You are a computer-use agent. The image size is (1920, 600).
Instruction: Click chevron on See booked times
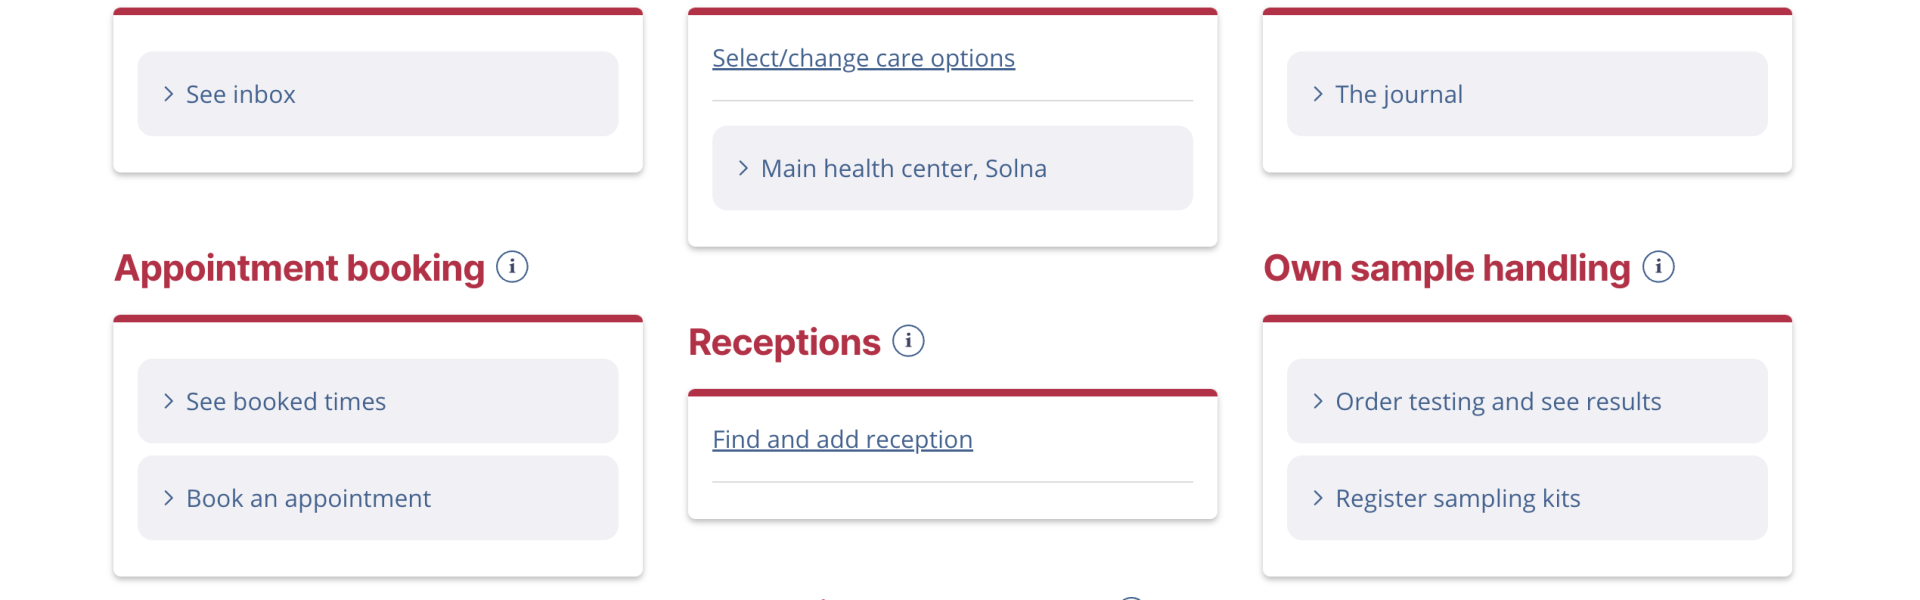169,401
